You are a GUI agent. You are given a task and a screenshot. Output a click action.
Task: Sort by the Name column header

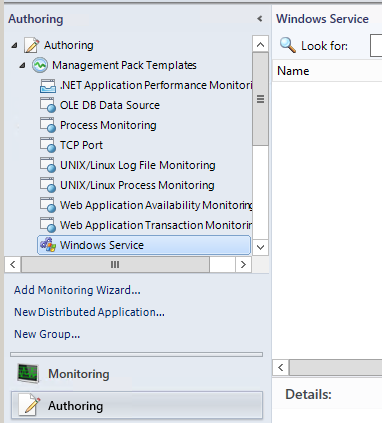pos(327,71)
